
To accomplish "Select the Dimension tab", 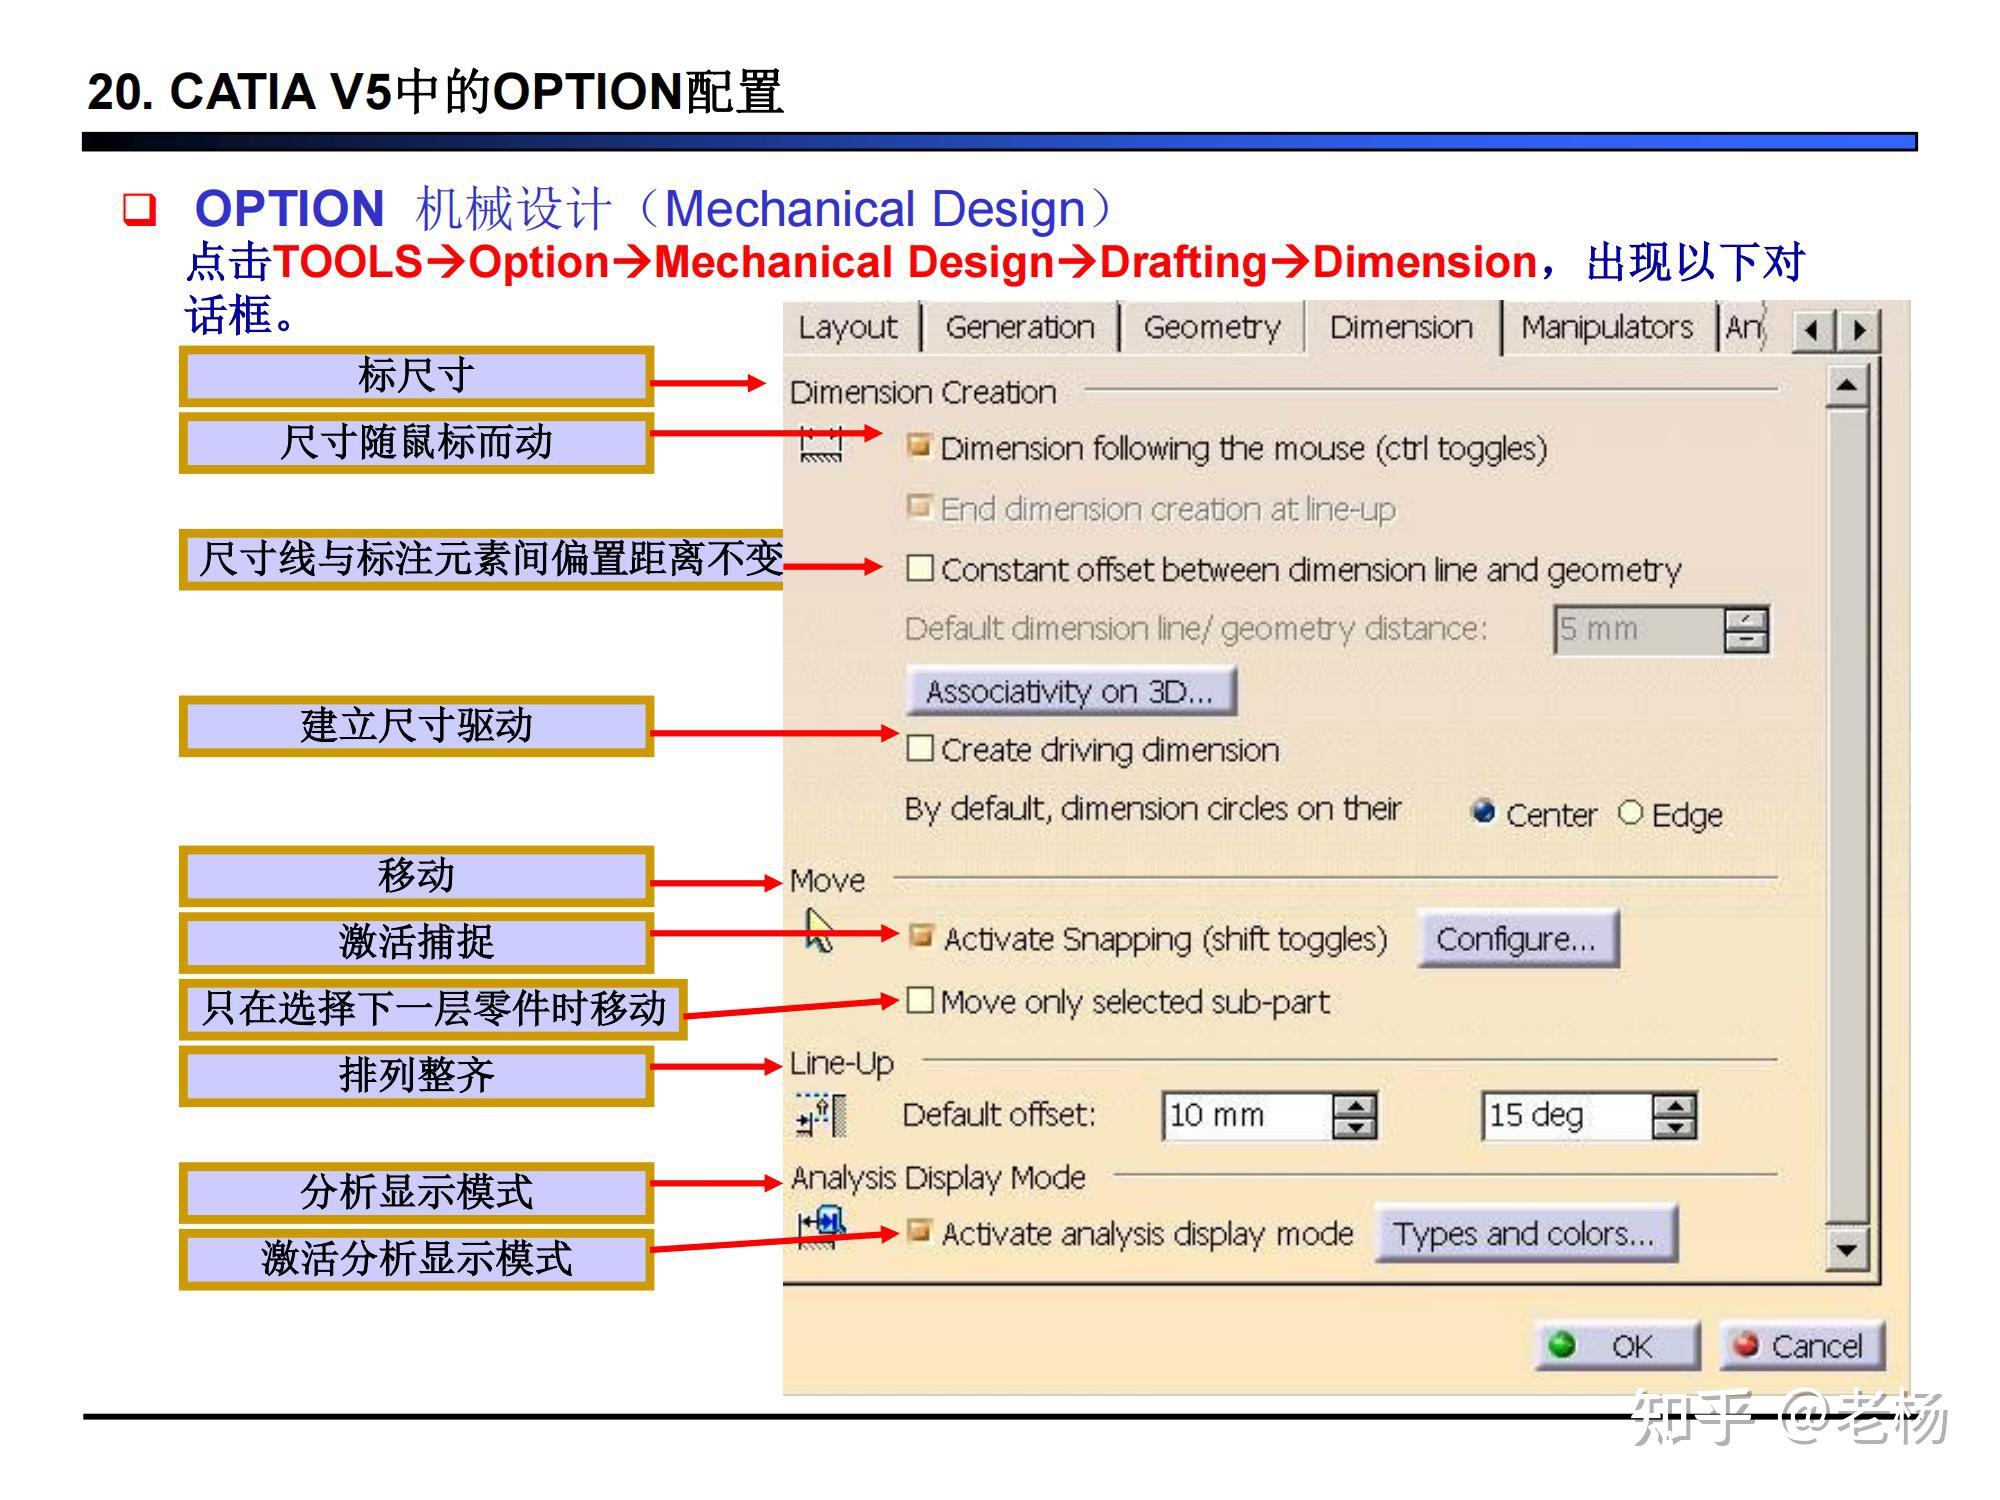I will 1401,327.
